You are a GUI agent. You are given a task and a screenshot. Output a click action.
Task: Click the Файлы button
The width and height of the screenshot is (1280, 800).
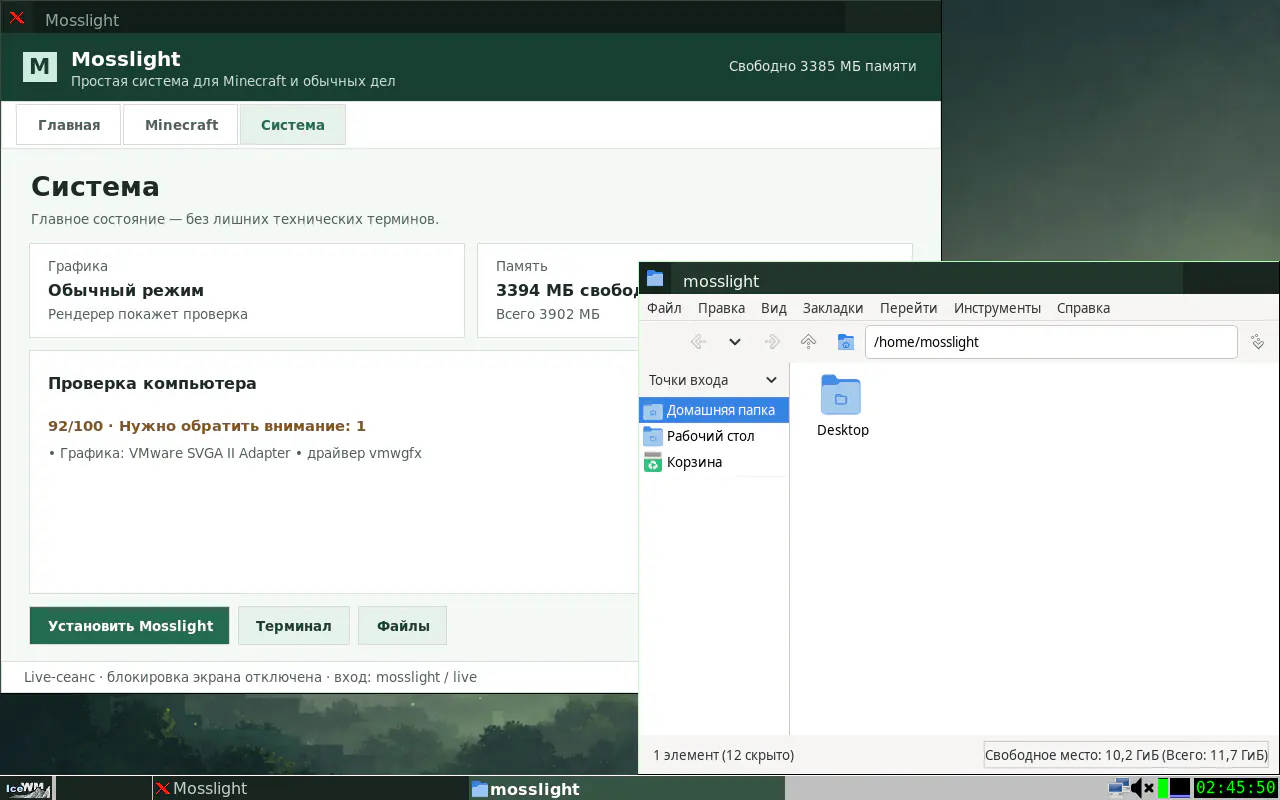[403, 626]
